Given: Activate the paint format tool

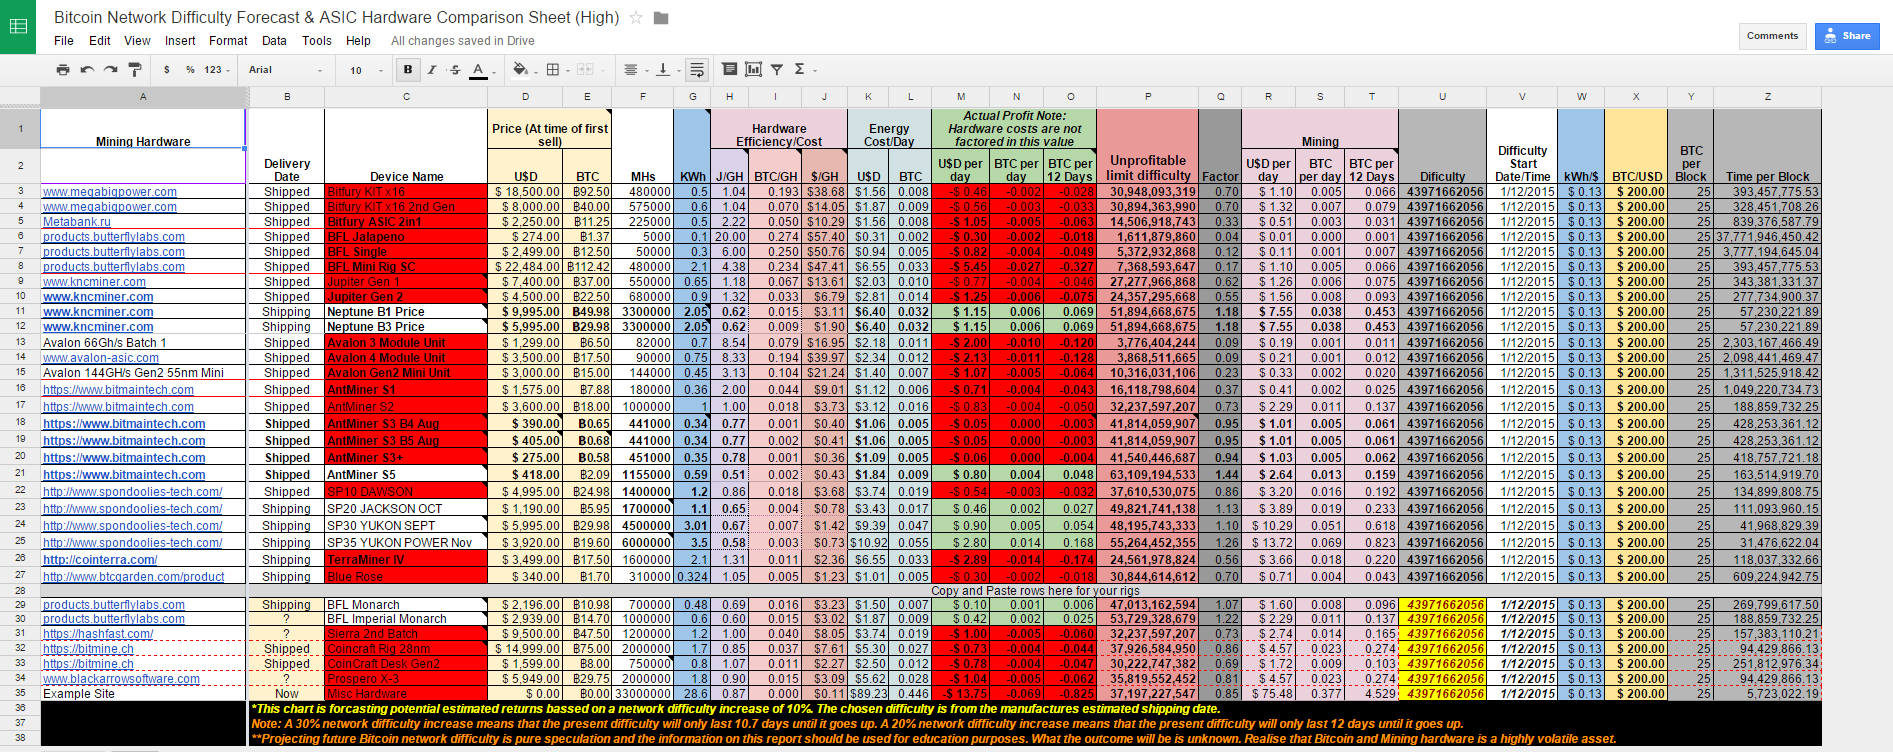Looking at the screenshot, I should (135, 70).
